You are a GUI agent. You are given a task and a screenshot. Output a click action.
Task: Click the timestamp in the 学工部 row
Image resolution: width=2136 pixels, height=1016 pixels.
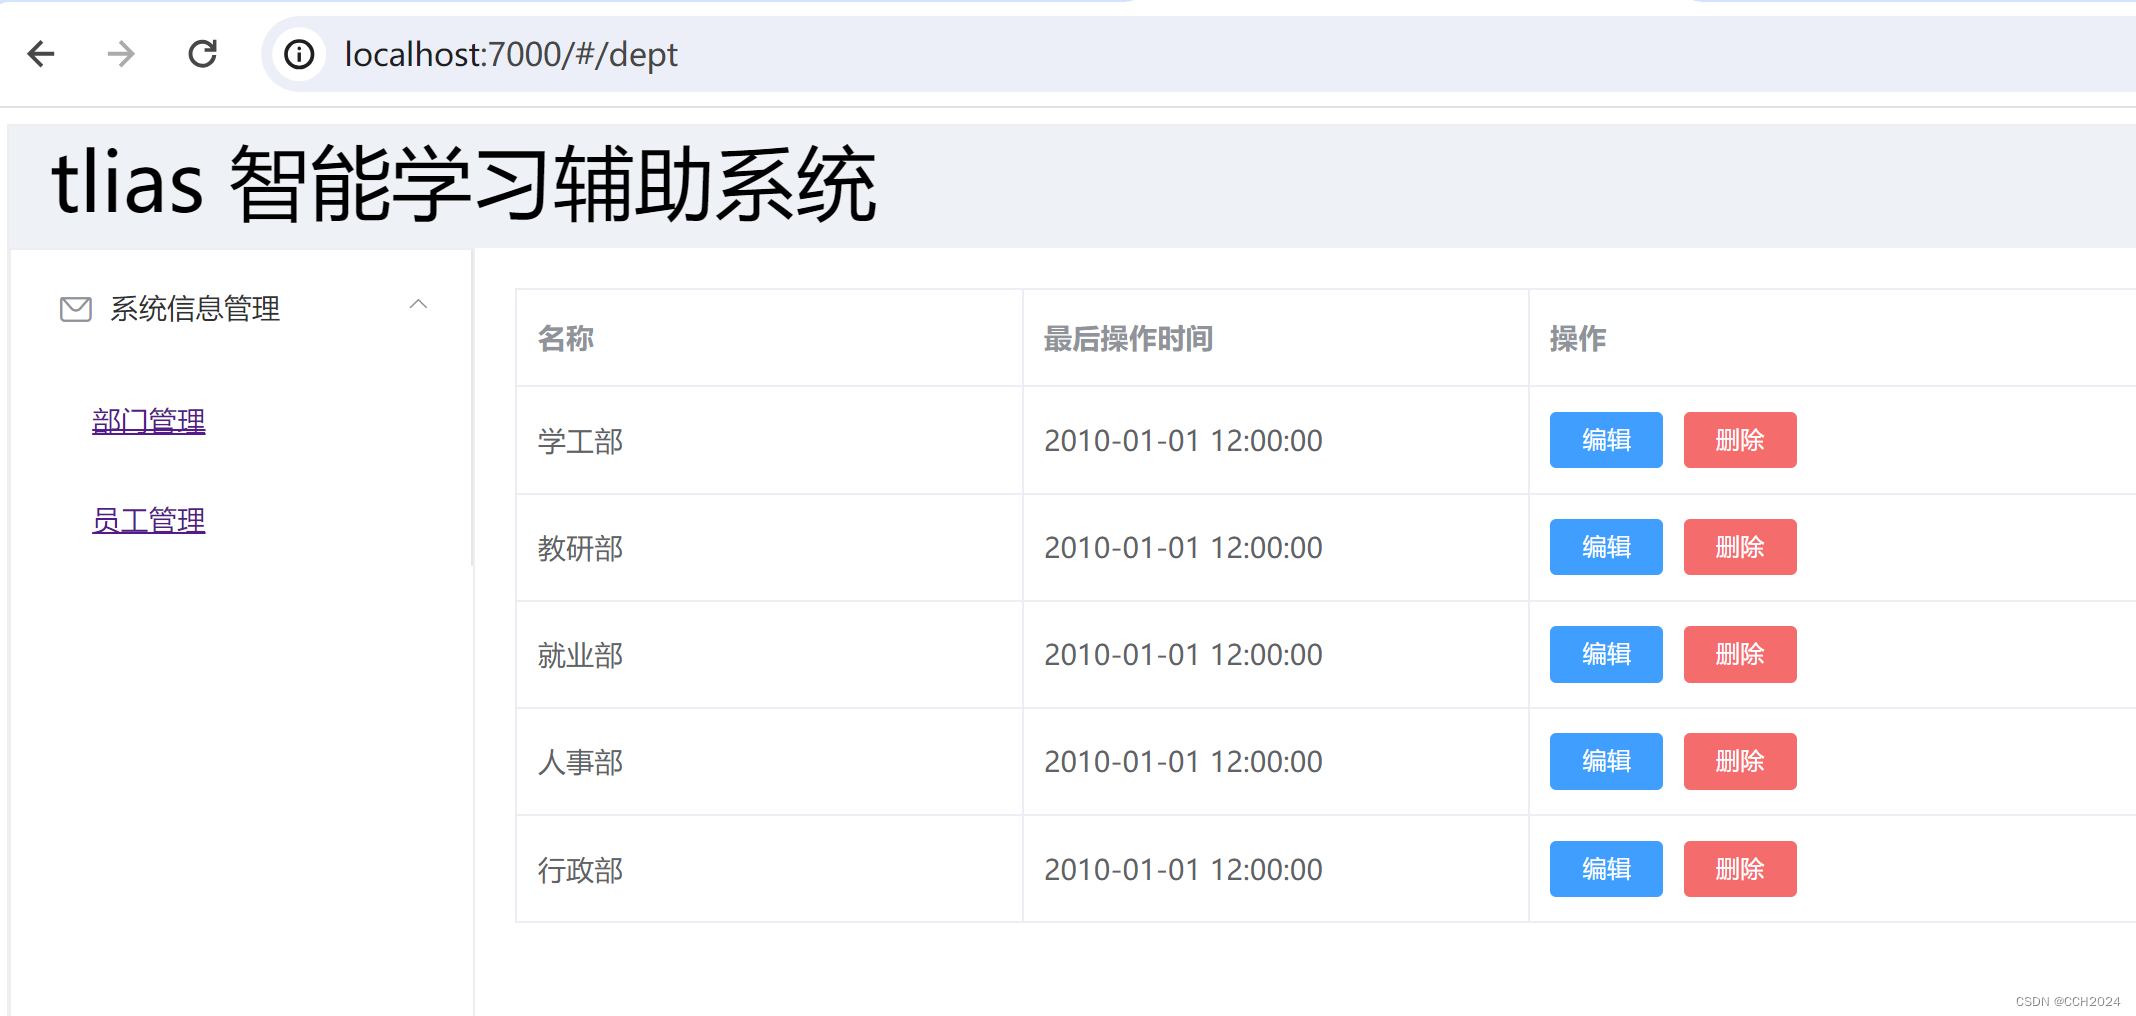1183,440
